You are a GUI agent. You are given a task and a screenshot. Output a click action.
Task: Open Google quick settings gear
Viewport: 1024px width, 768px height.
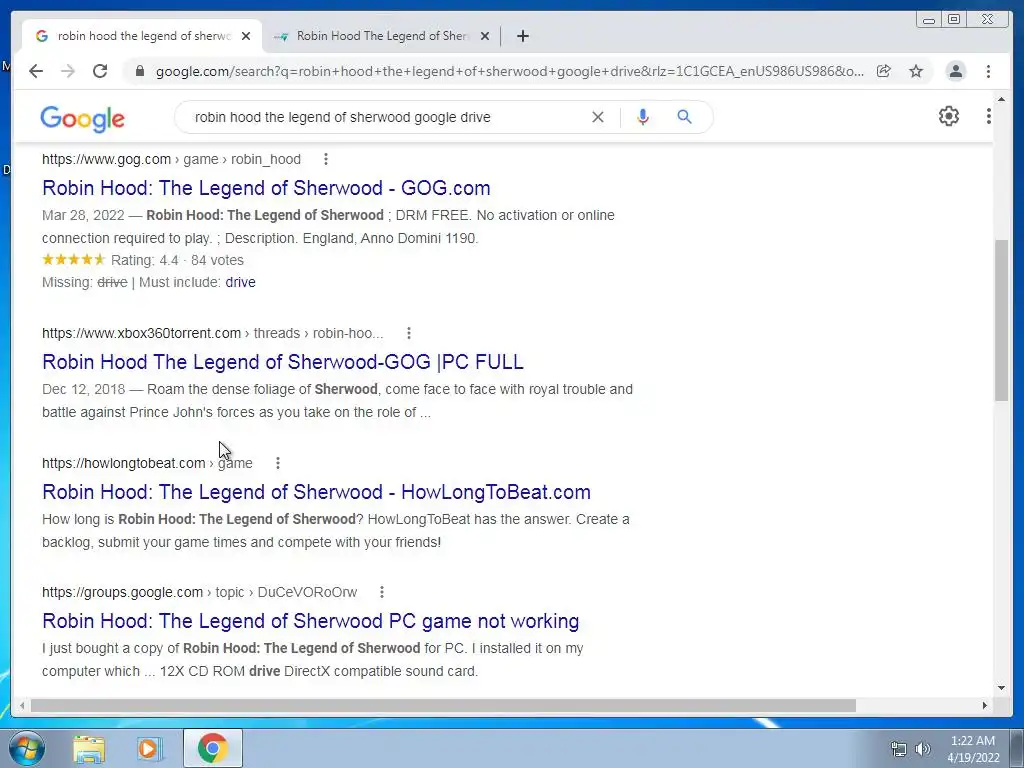948,116
